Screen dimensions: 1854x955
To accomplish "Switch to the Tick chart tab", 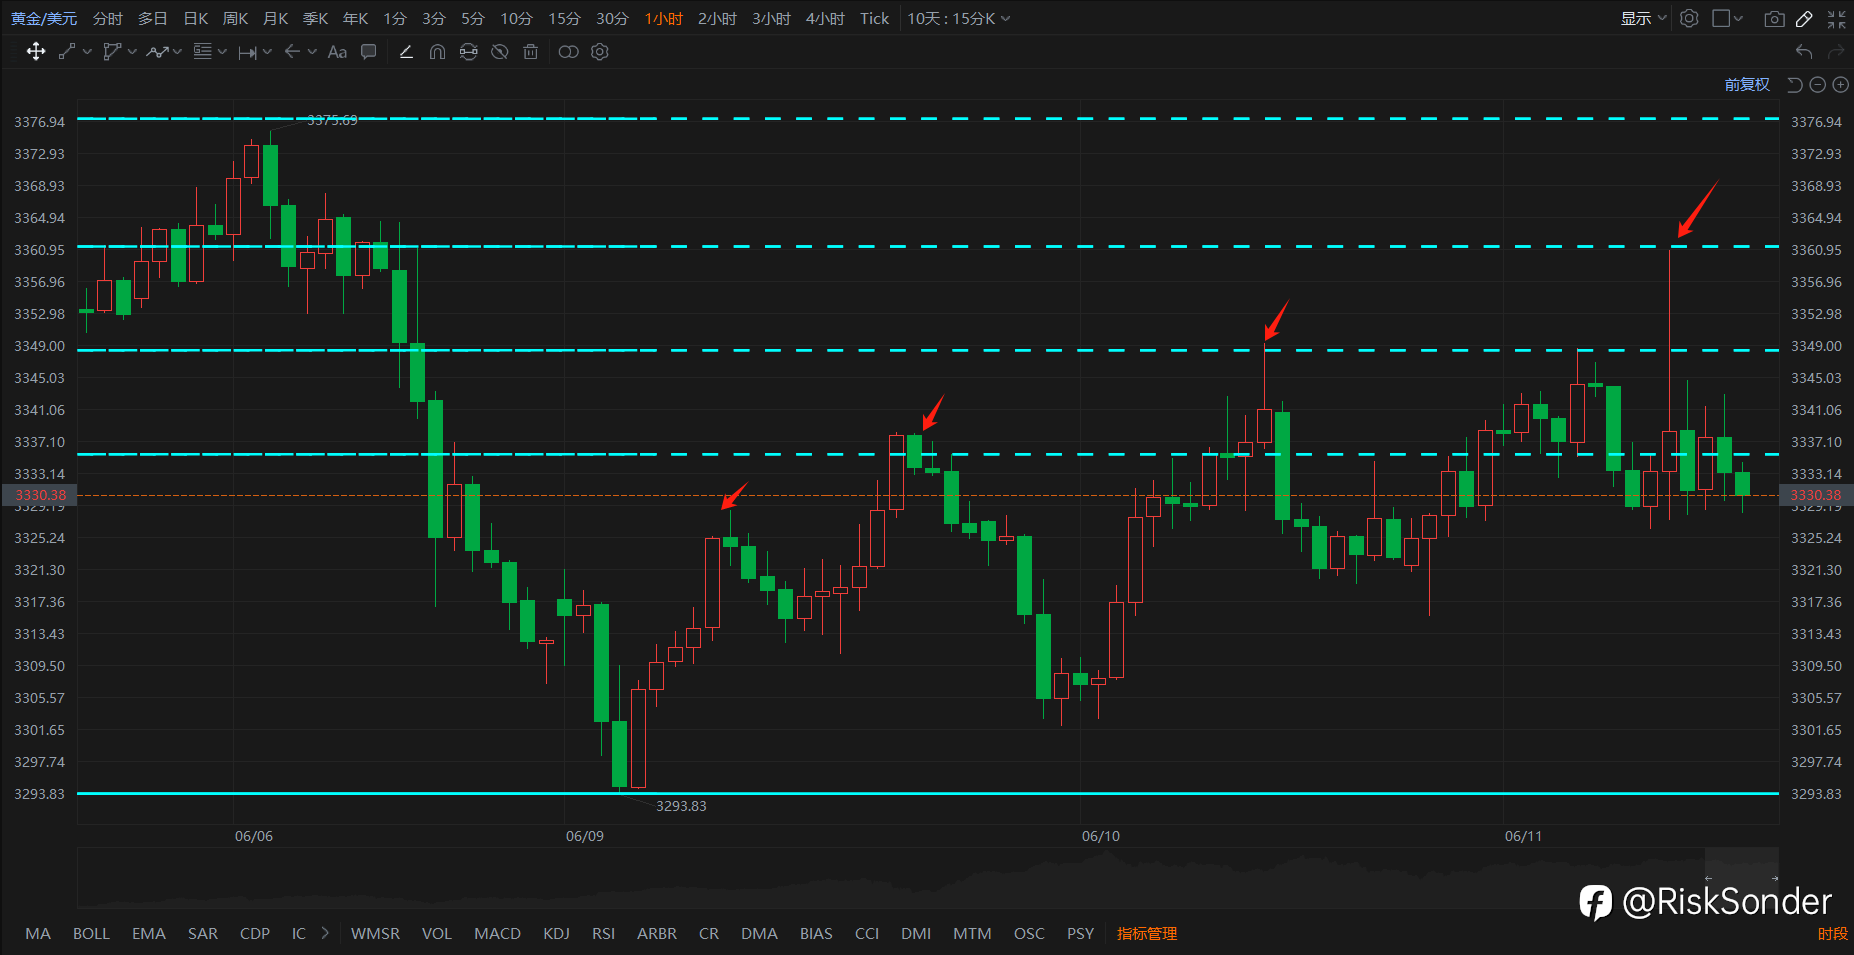I will pyautogui.click(x=875, y=18).
